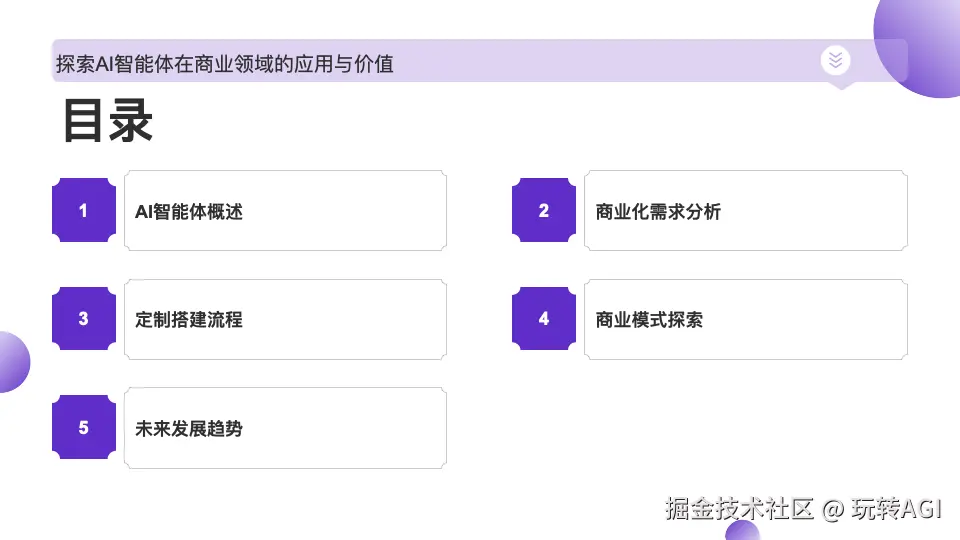Image resolution: width=960 pixels, height=540 pixels.
Task: Click the purple number 3 badge
Action: pyautogui.click(x=83, y=319)
